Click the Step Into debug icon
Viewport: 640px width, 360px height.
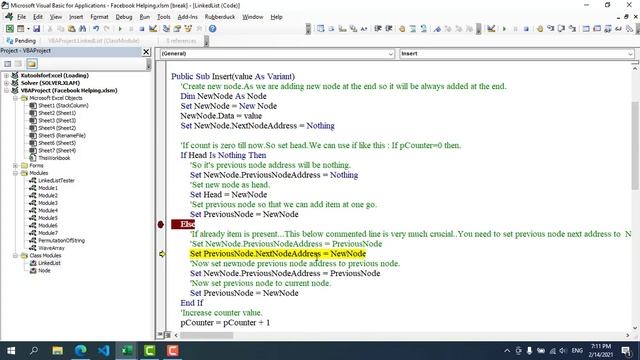pos(551,29)
